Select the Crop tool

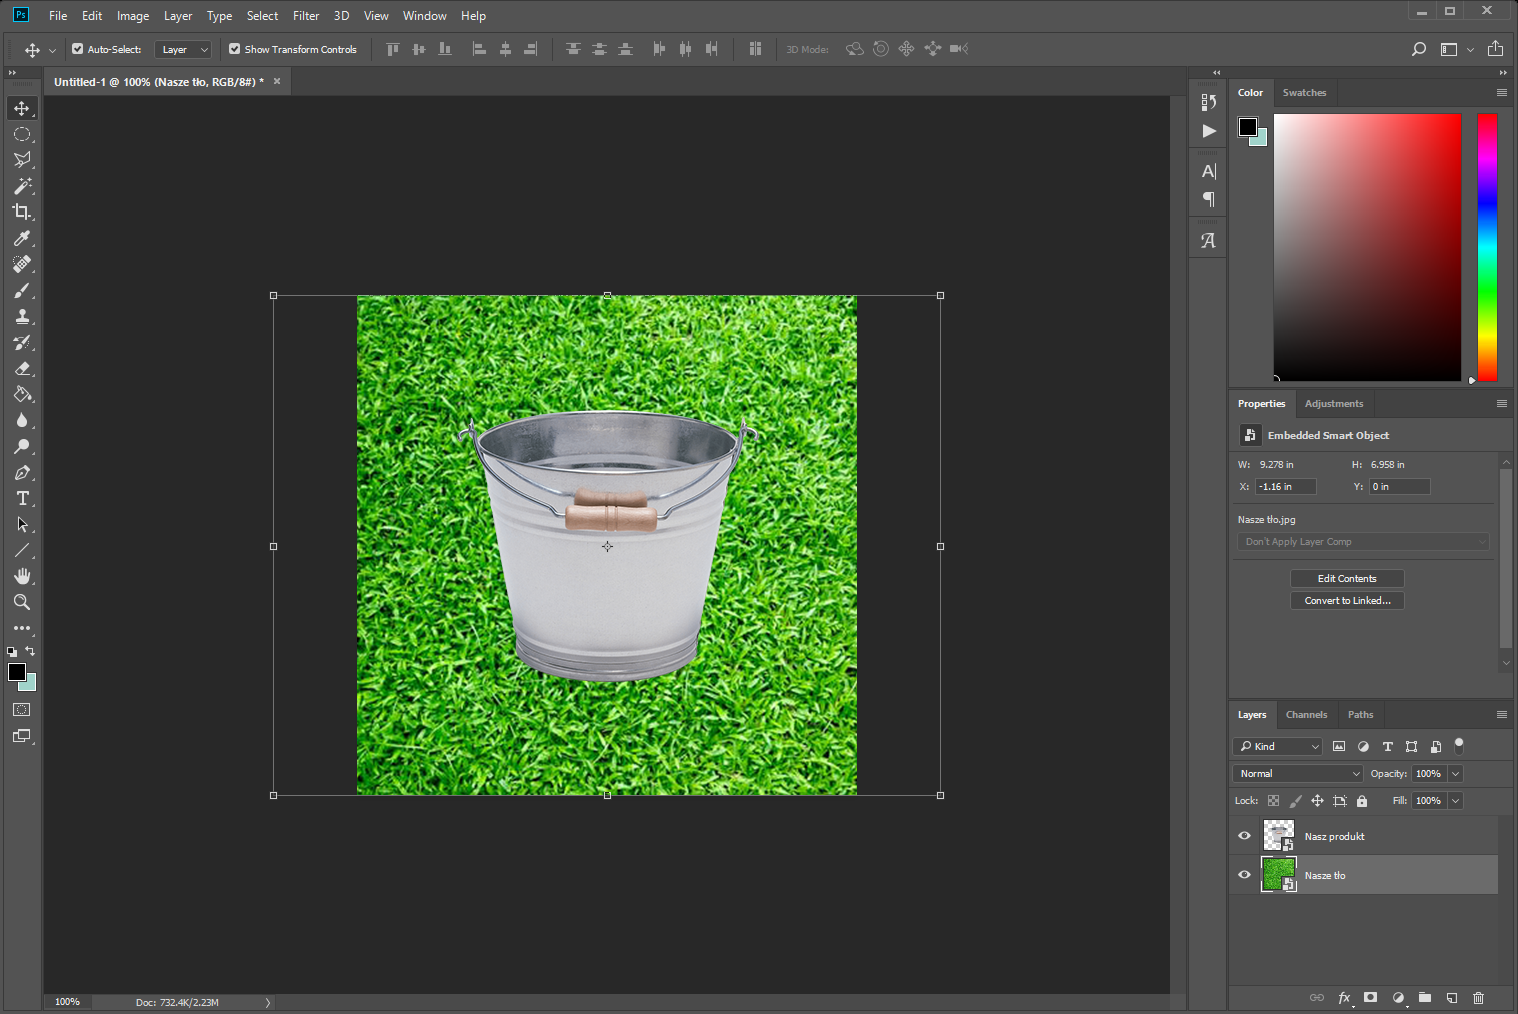pos(22,212)
